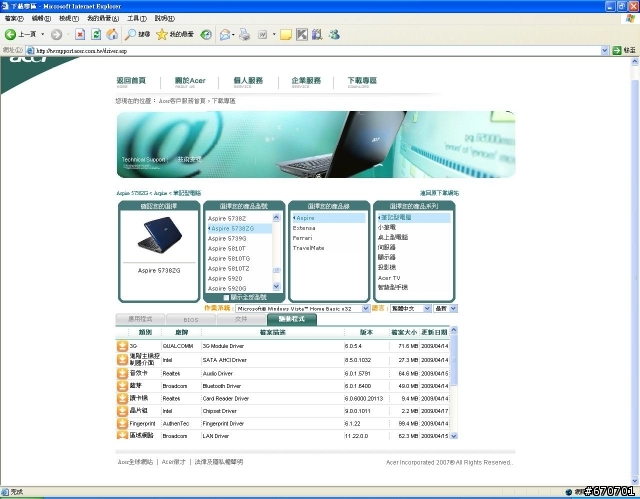Open the 編輯(E) menu

pos(41,18)
